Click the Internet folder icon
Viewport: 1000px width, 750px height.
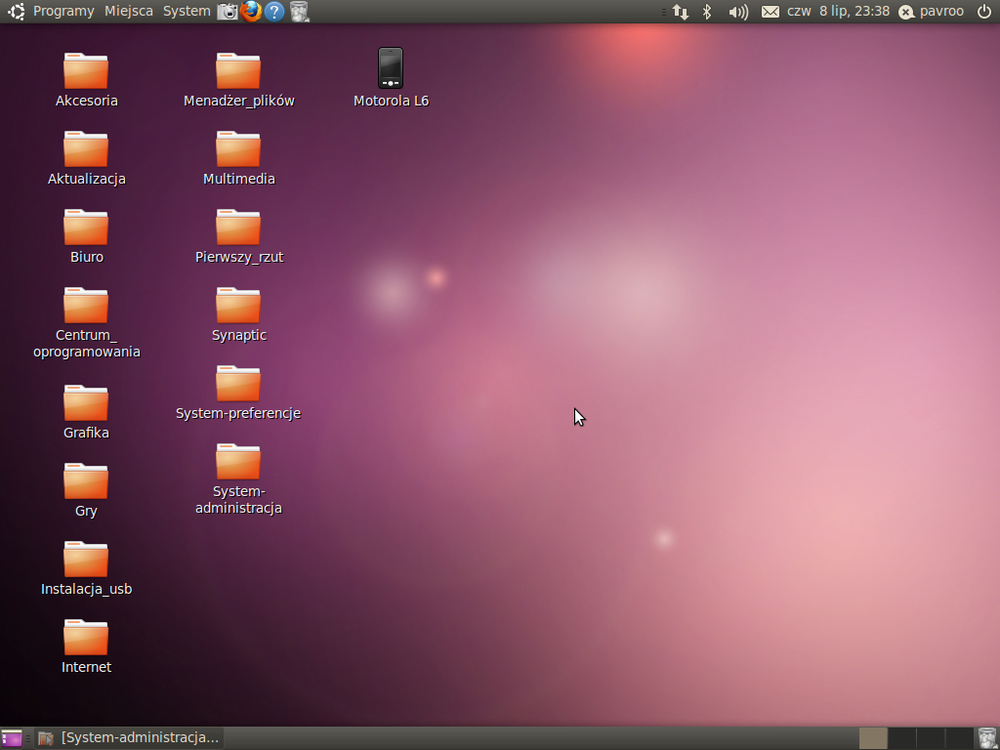click(86, 638)
